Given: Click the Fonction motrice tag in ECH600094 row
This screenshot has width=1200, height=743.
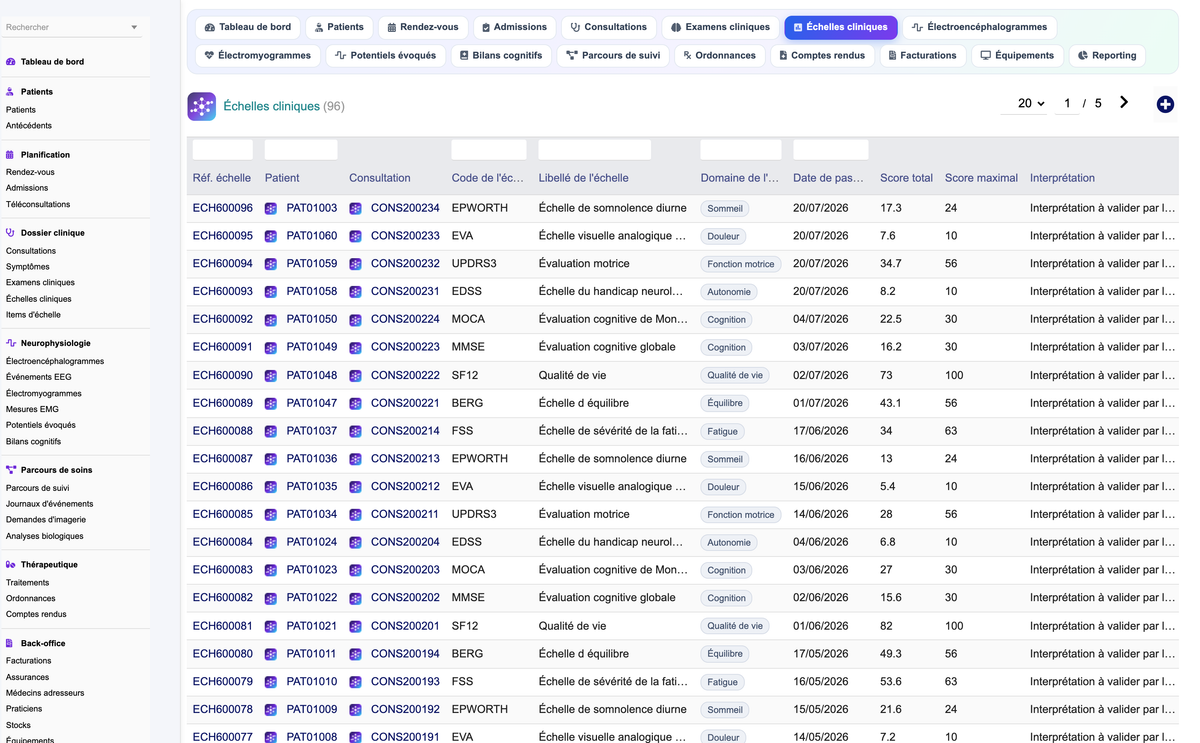Looking at the screenshot, I should (741, 264).
